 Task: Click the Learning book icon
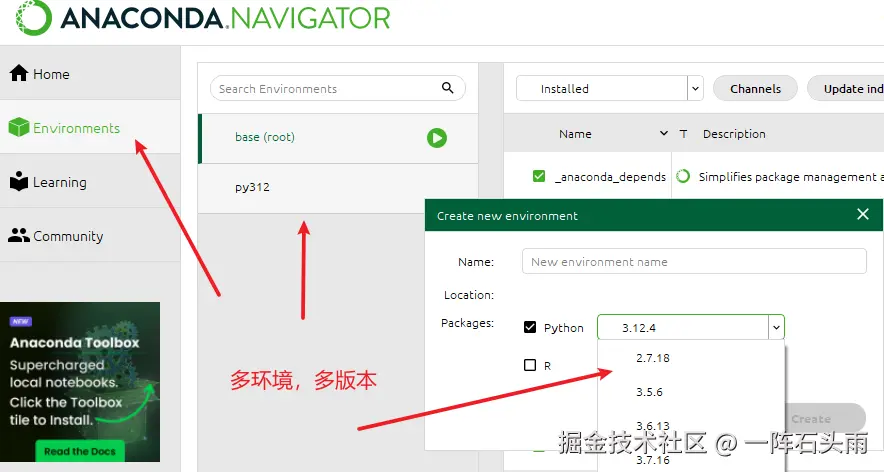(19, 181)
